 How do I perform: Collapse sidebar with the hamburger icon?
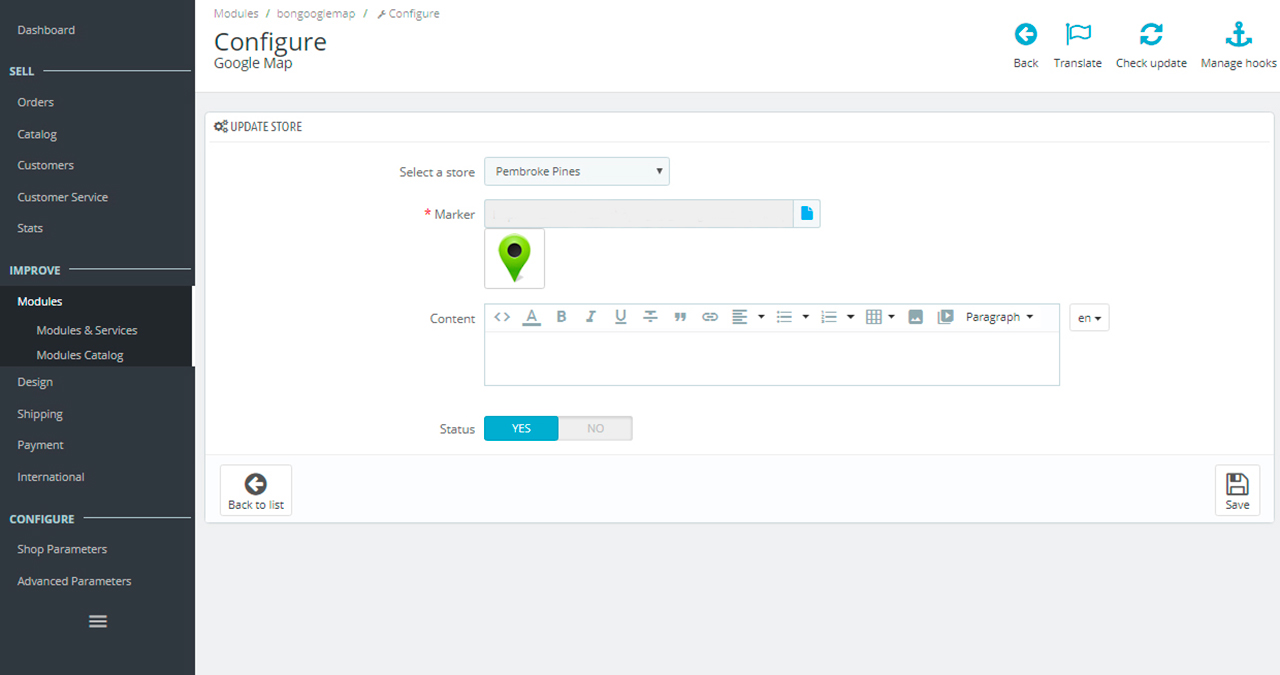coord(98,621)
